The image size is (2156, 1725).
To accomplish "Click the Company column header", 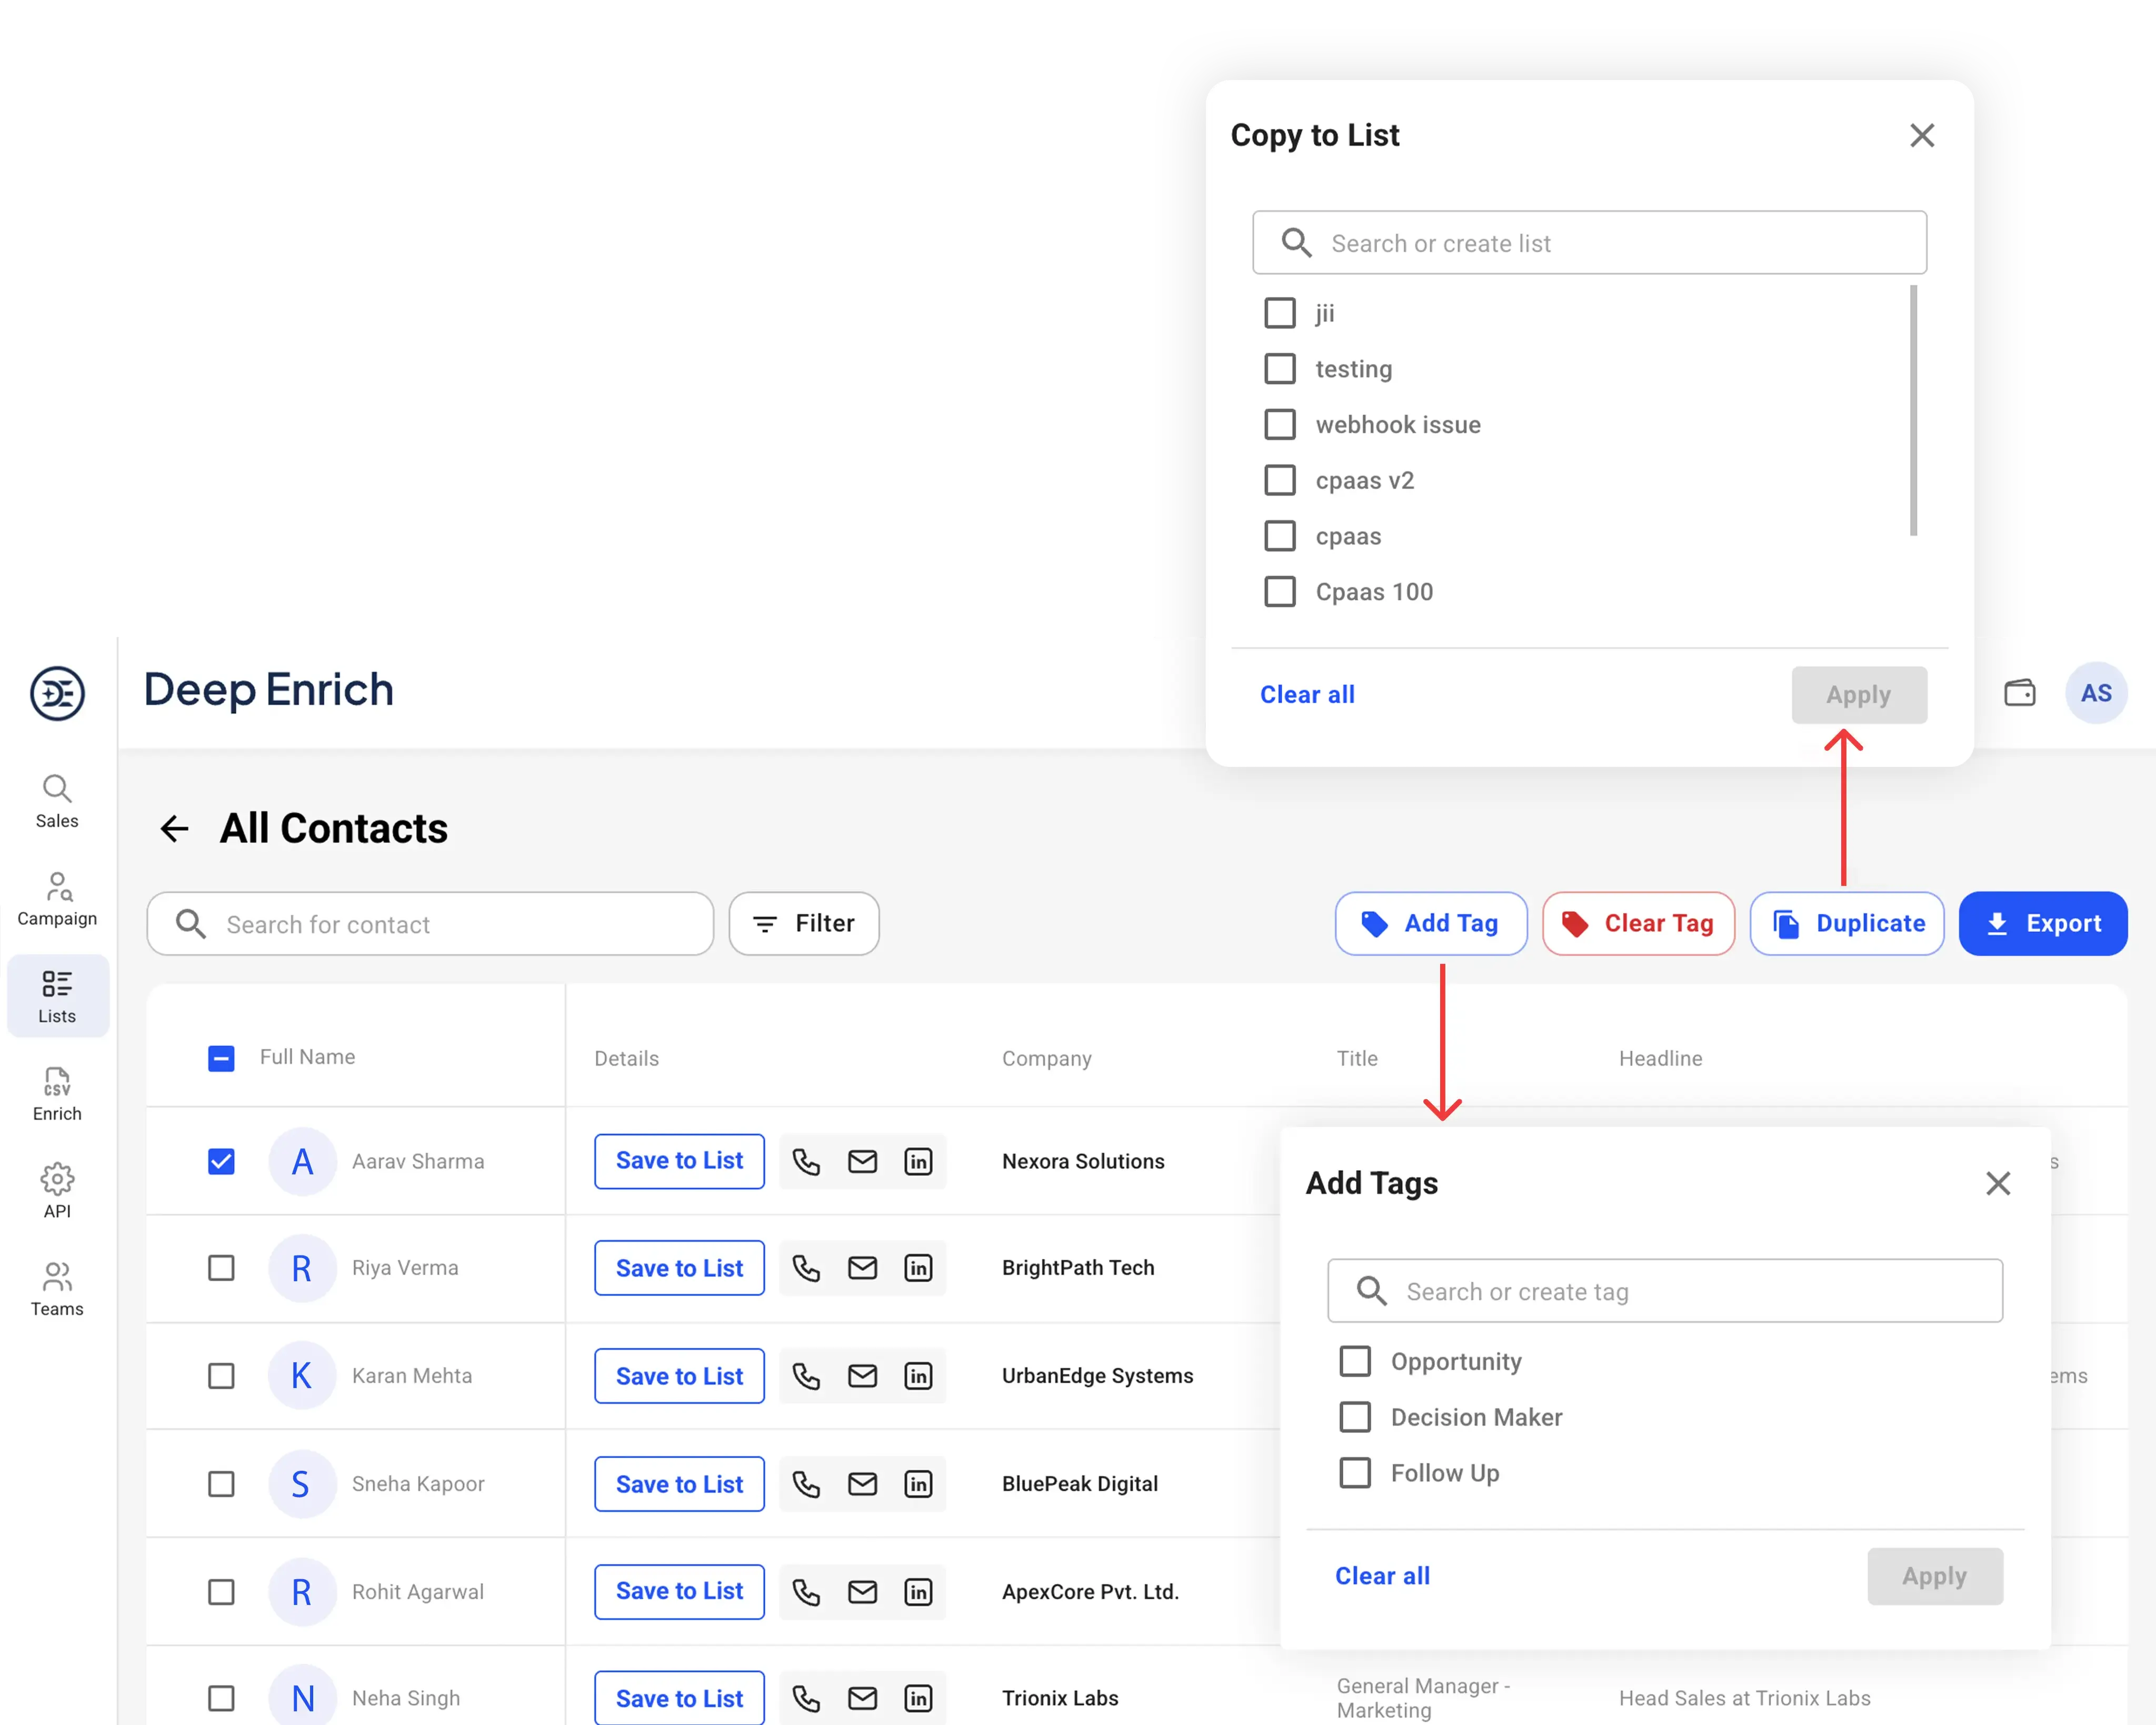I will pyautogui.click(x=1046, y=1058).
